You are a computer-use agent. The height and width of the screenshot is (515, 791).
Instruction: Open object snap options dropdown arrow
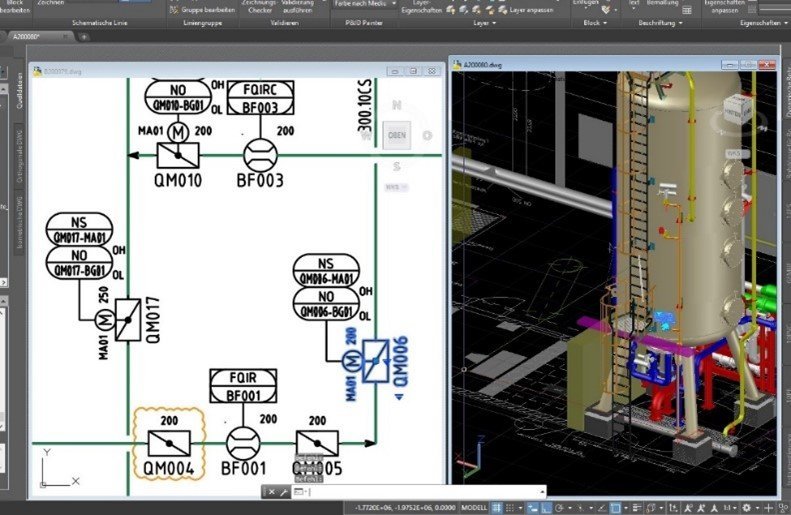(626, 508)
